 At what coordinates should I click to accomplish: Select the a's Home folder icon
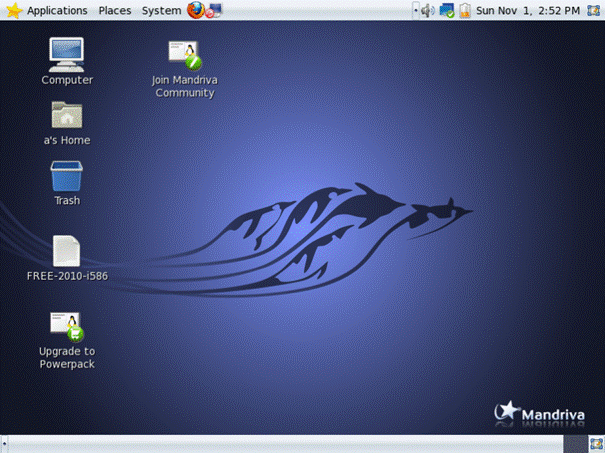(x=67, y=115)
